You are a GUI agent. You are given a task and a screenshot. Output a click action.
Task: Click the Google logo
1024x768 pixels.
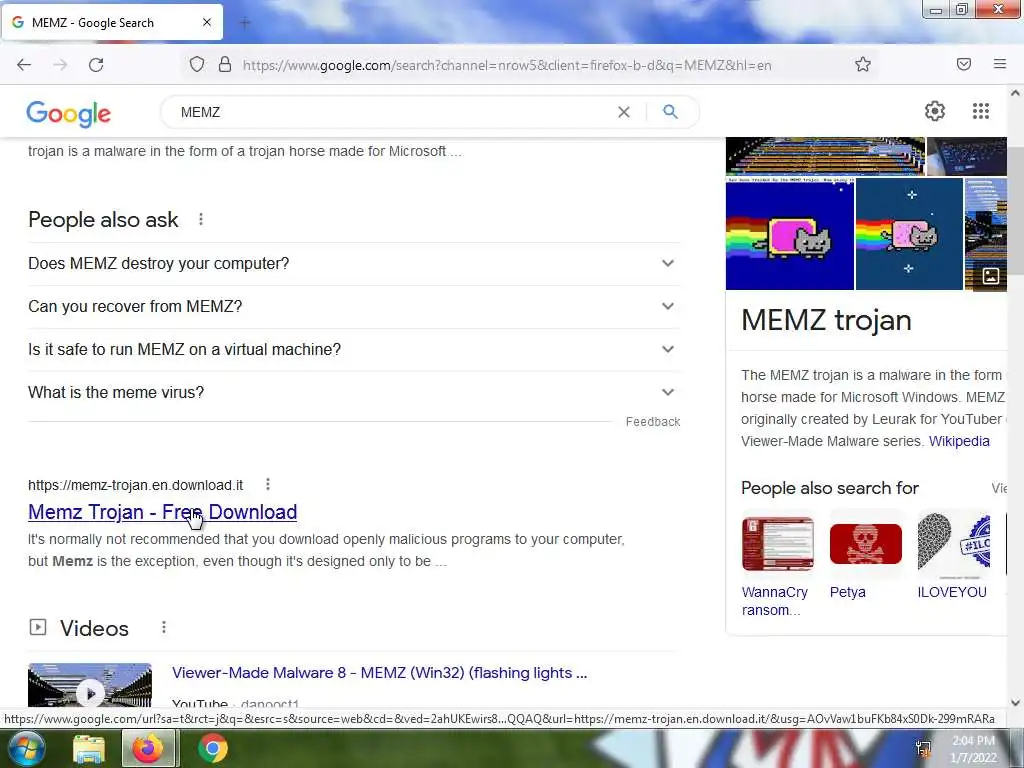(x=69, y=114)
